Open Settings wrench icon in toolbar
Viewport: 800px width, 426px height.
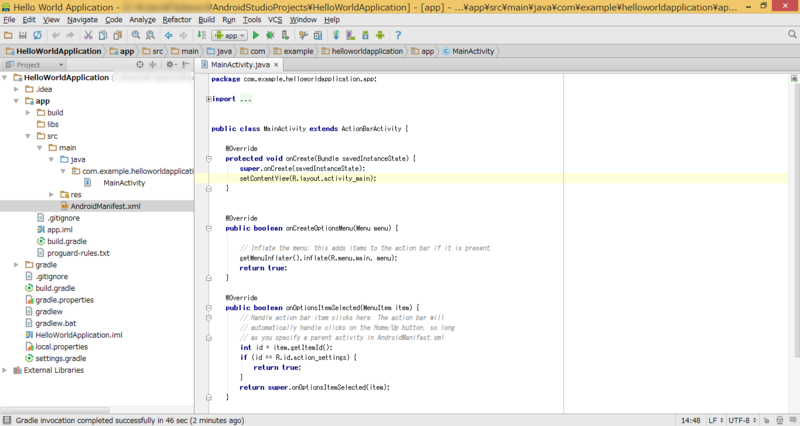304,35
